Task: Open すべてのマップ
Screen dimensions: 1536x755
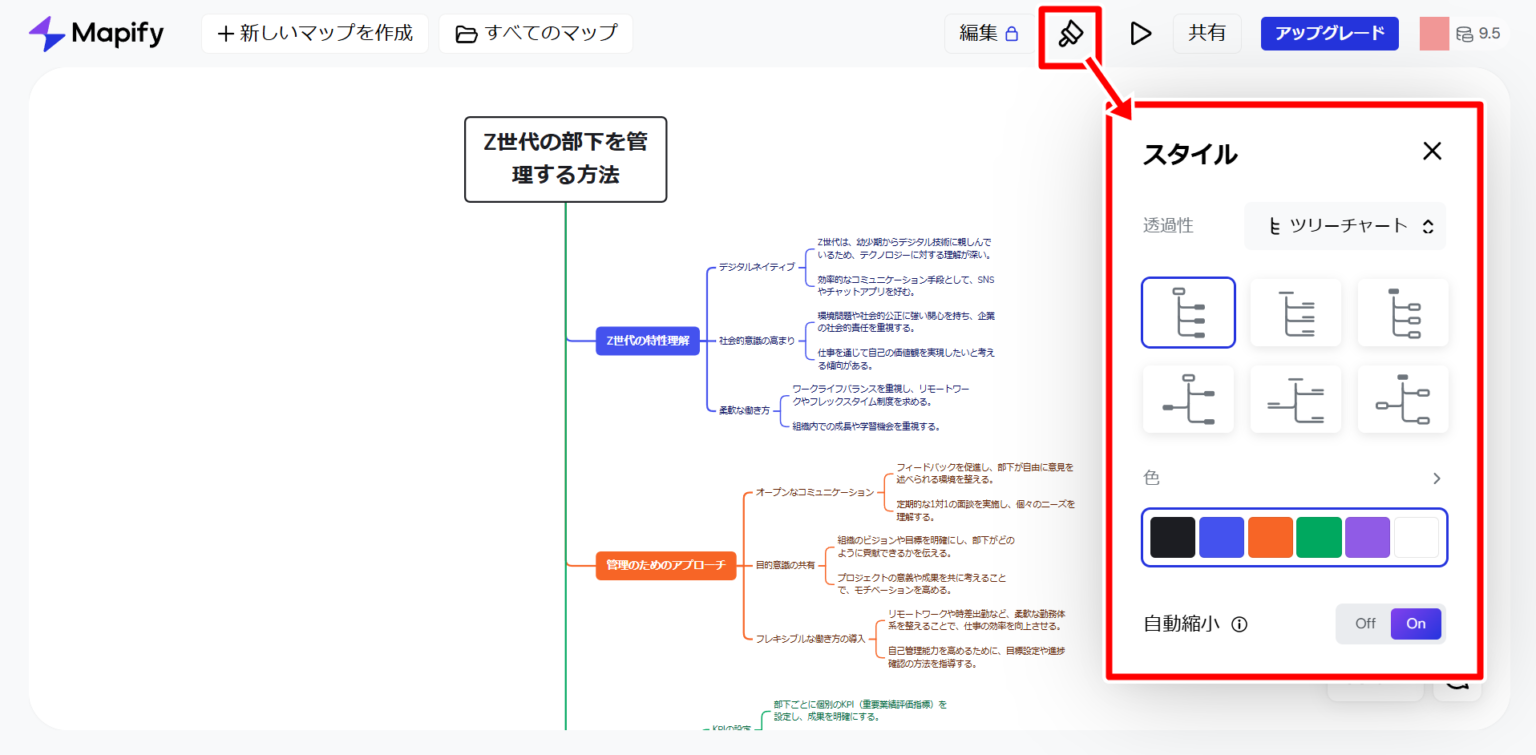Action: pyautogui.click(x=536, y=34)
